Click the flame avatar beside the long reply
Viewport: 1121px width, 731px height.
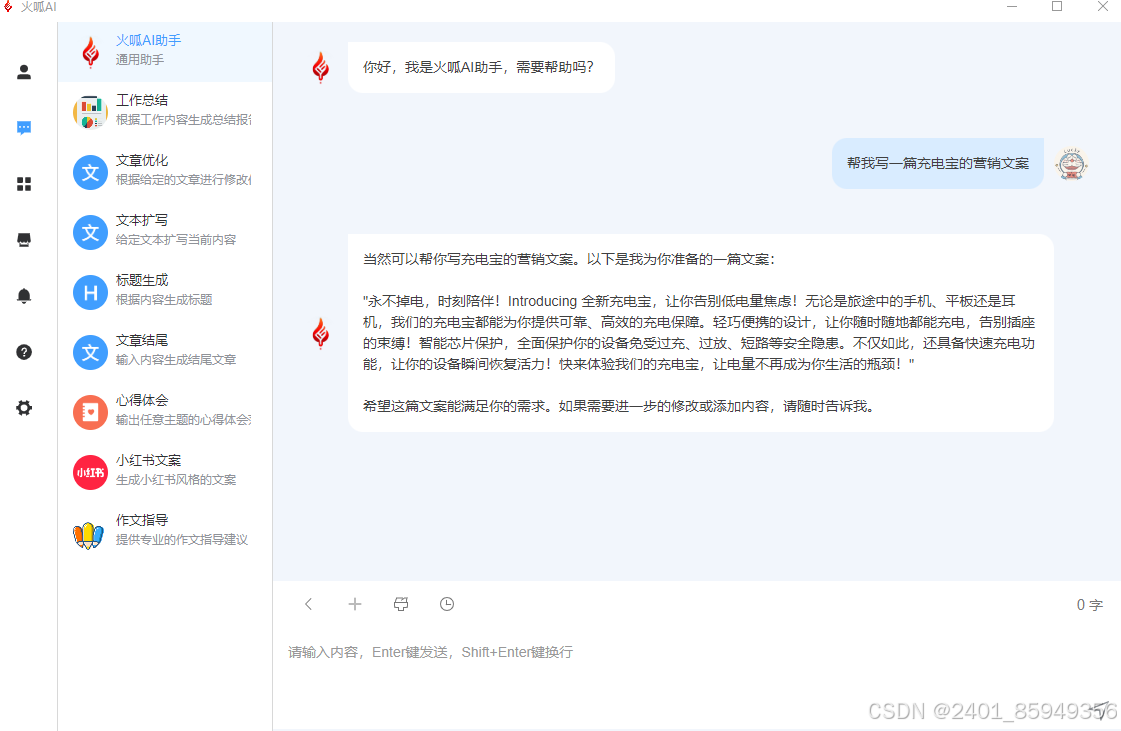click(320, 333)
